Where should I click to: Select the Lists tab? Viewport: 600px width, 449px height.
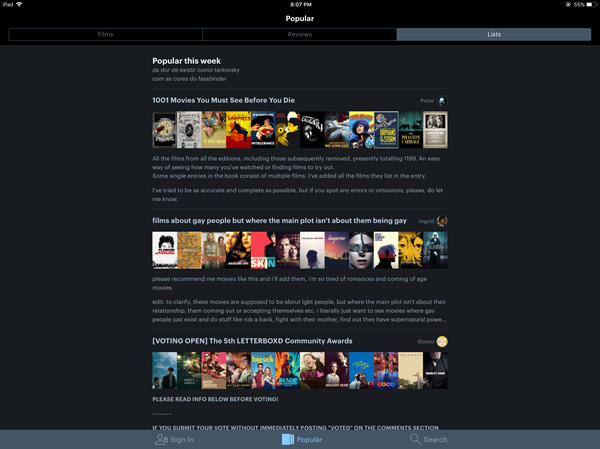(x=494, y=34)
